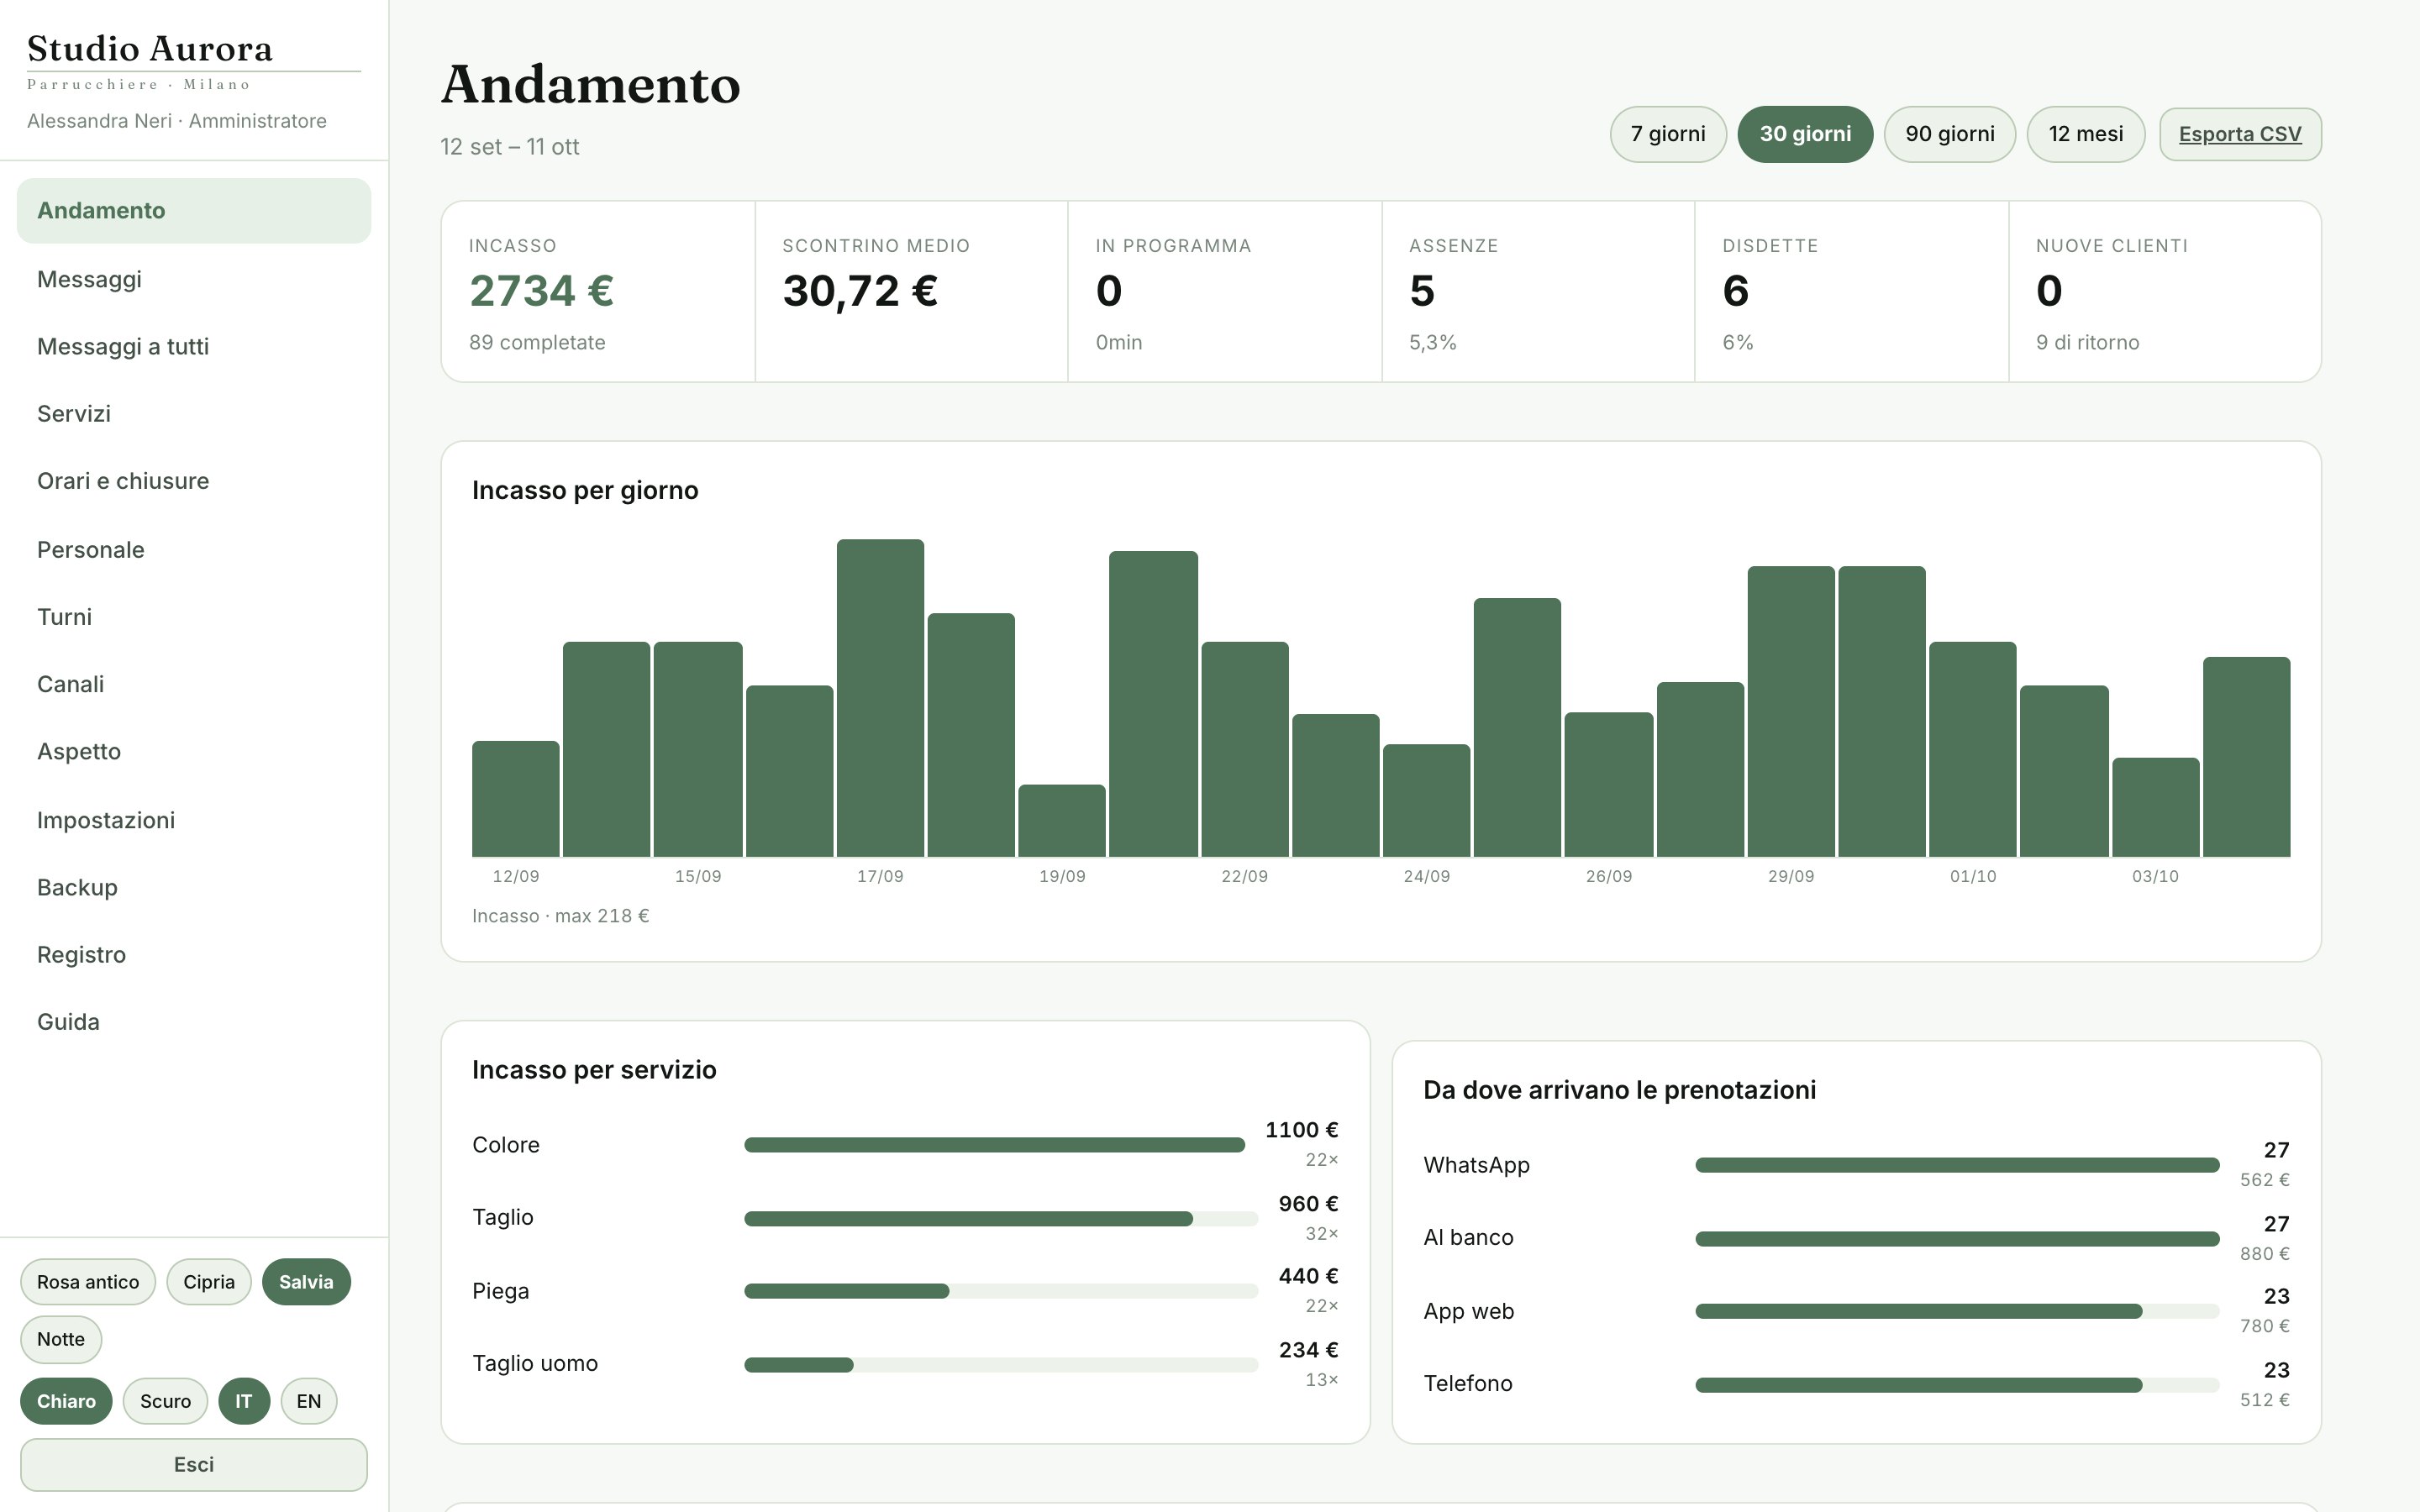Screen dimensions: 2420x1512
Task: Open Messaggi in the sidebar
Action: pos(194,279)
